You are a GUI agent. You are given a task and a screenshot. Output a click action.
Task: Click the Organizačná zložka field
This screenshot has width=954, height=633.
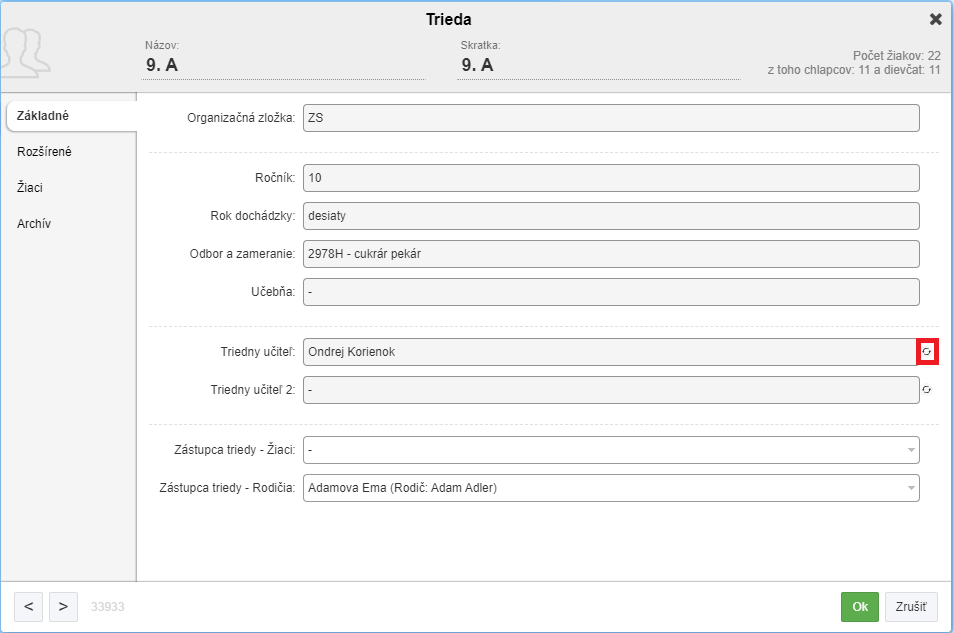click(611, 117)
